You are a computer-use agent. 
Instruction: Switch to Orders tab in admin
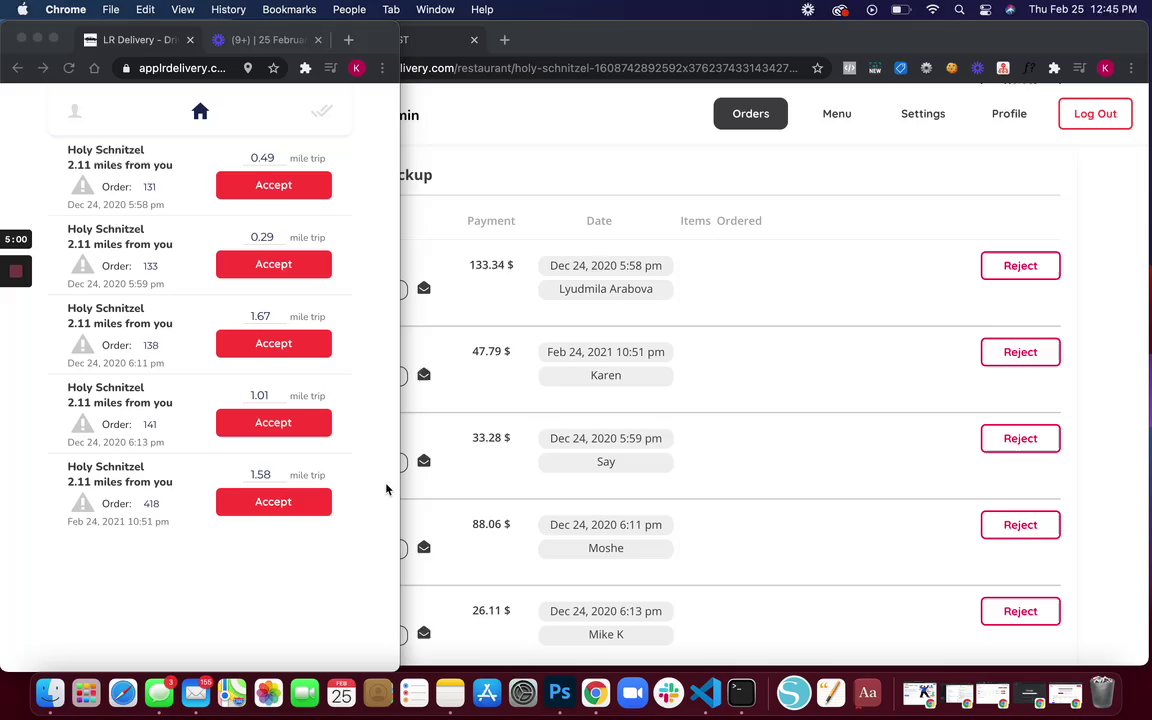750,114
